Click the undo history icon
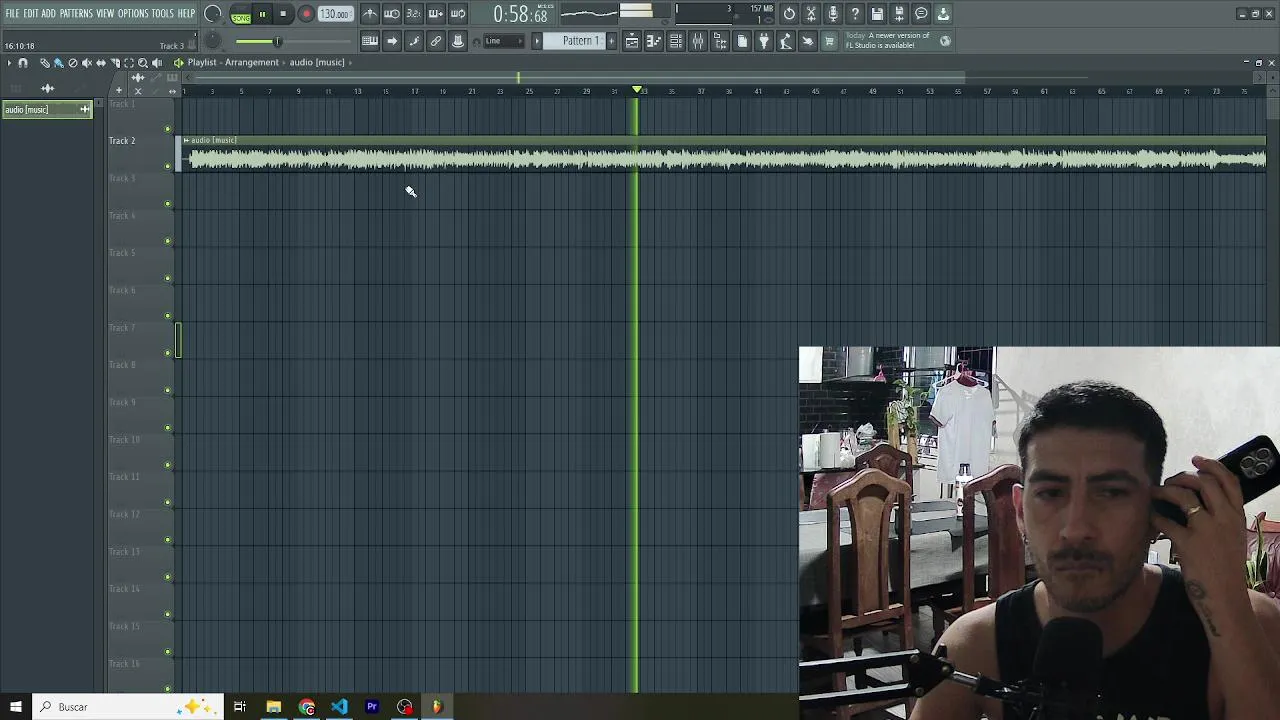Image resolution: width=1280 pixels, height=720 pixels. pos(789,14)
